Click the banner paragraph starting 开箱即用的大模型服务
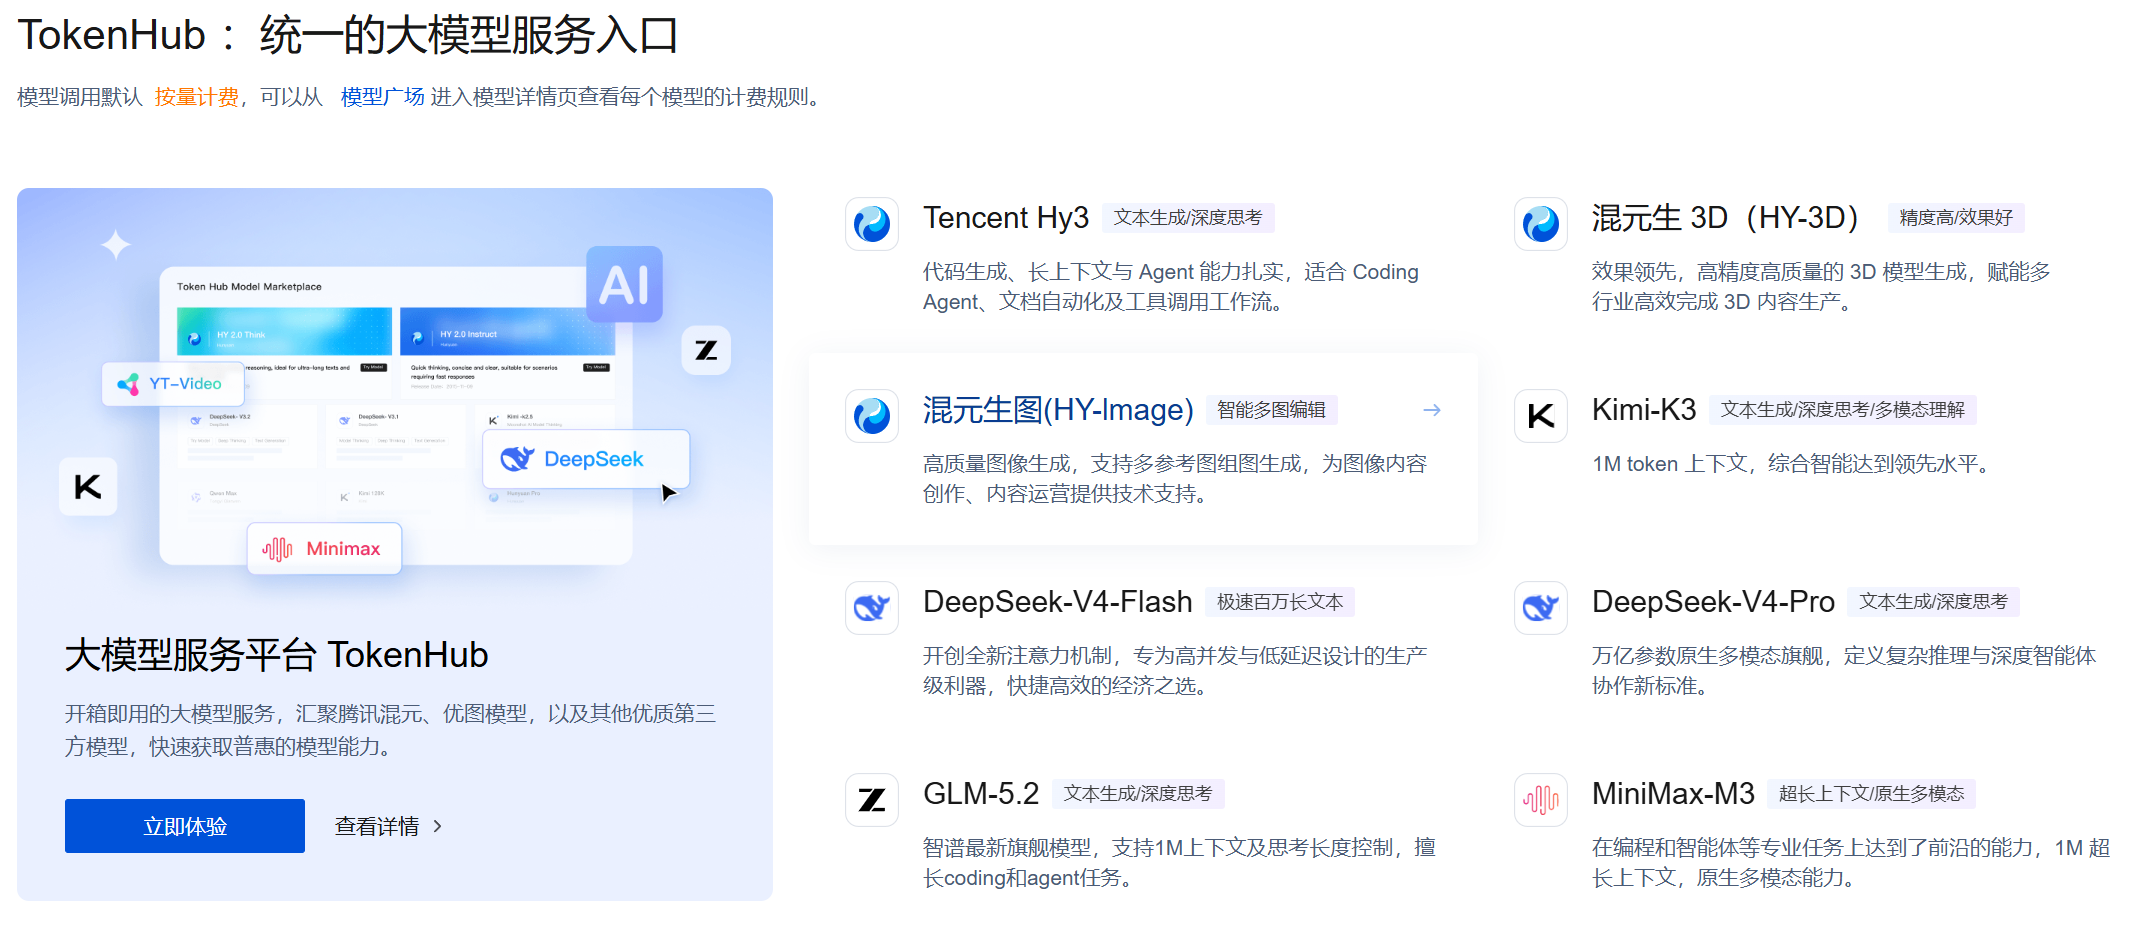Screen dimensions: 2134x931 click(391, 730)
